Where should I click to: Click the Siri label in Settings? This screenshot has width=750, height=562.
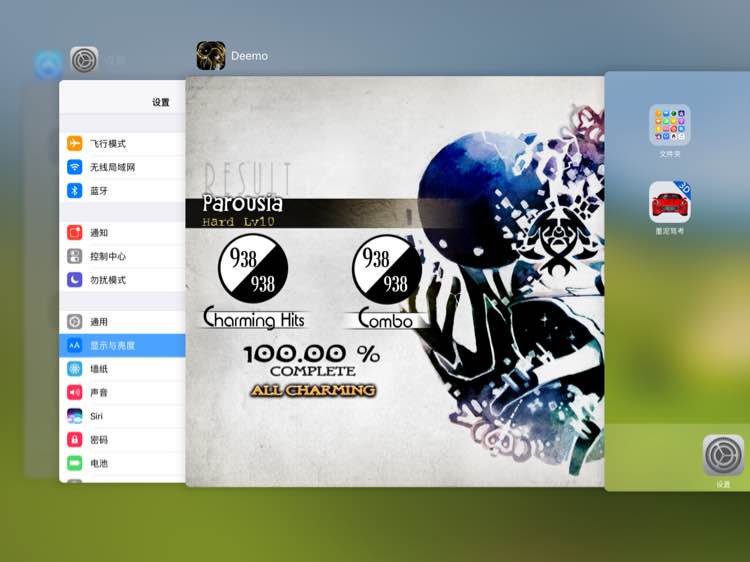pos(96,416)
